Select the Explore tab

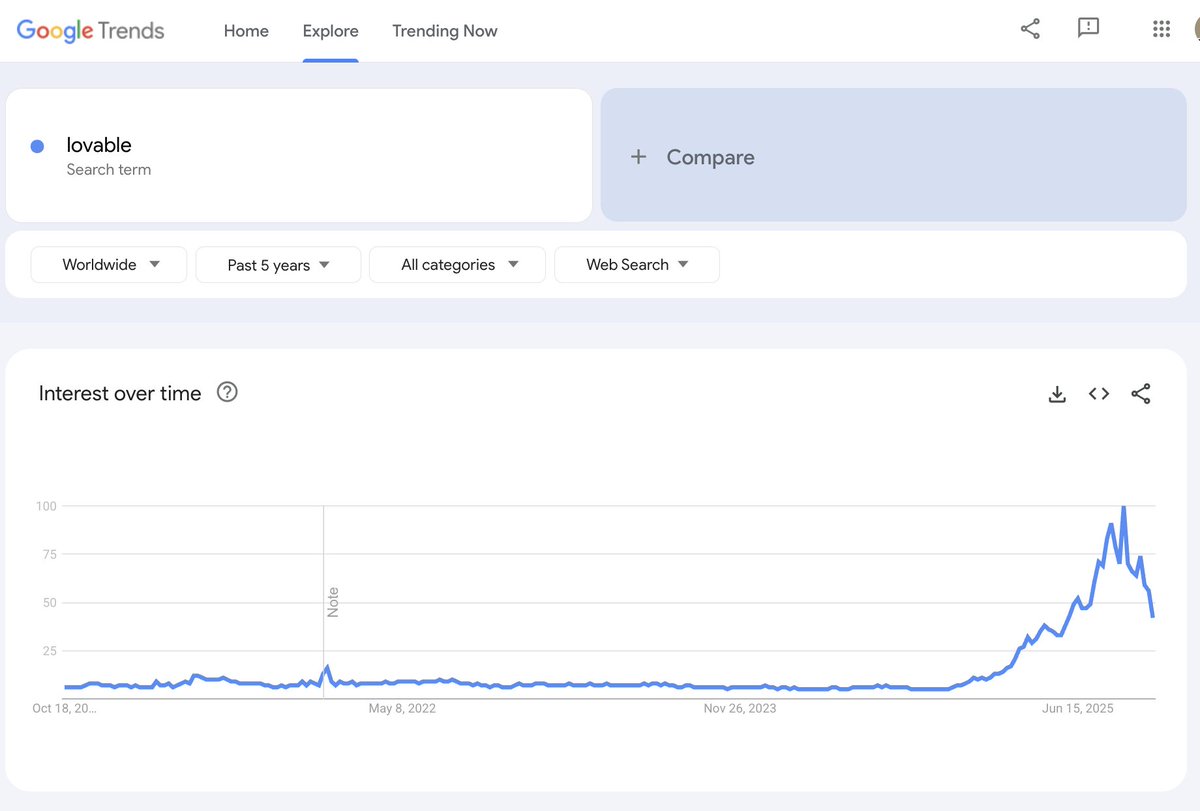[331, 31]
